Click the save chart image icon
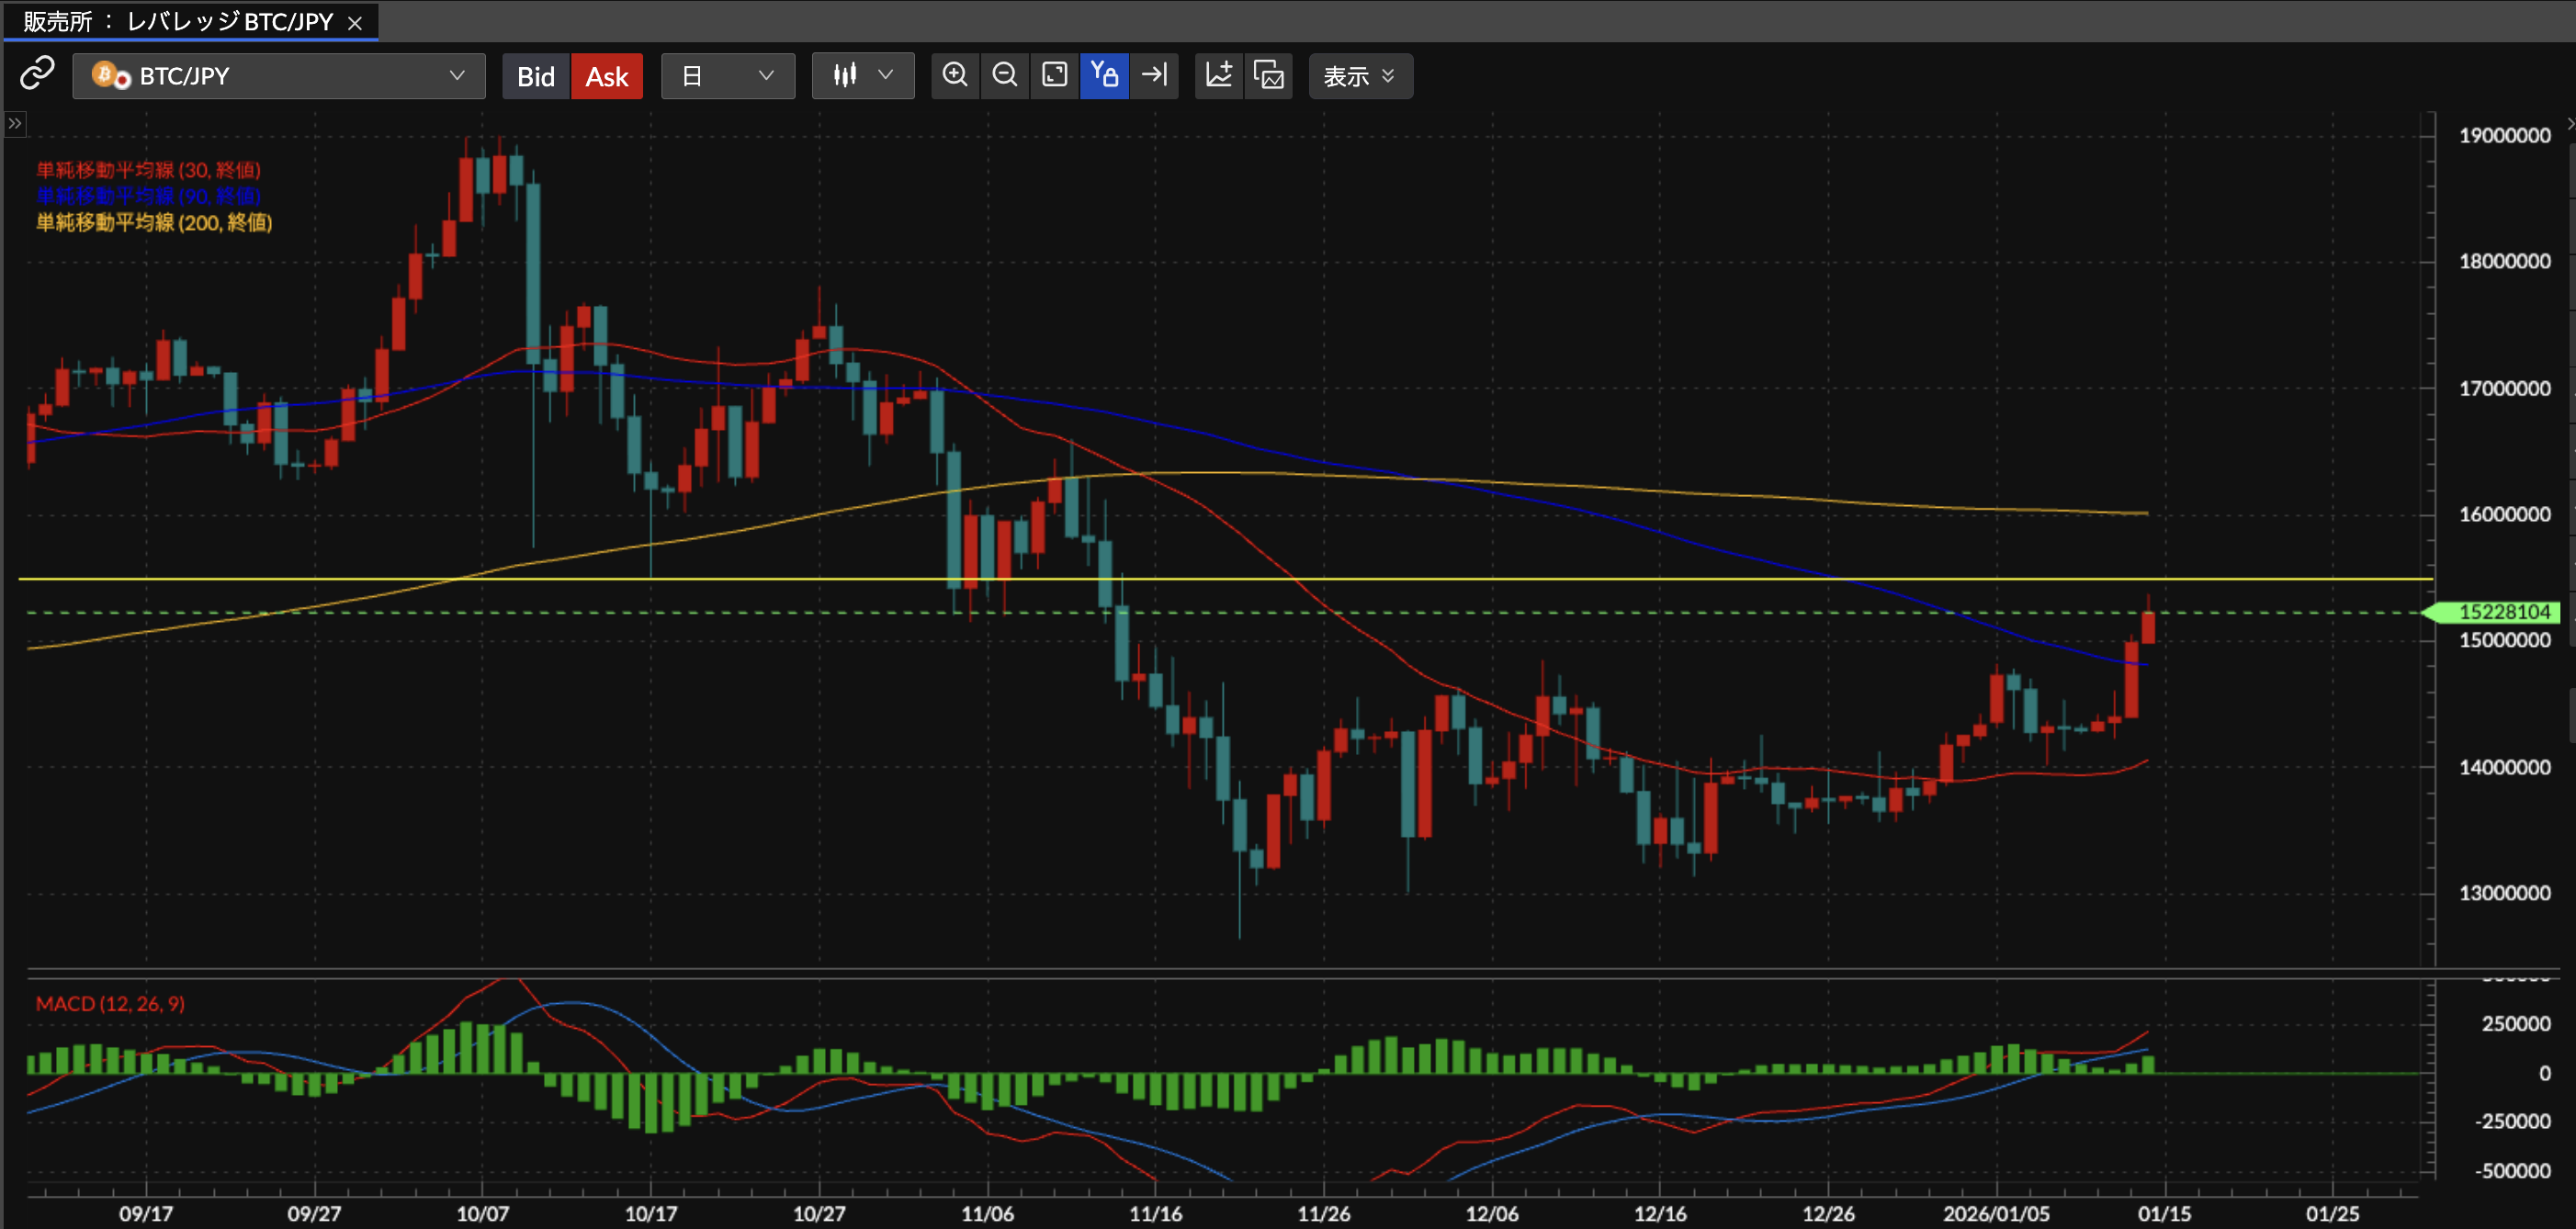 coord(1269,75)
